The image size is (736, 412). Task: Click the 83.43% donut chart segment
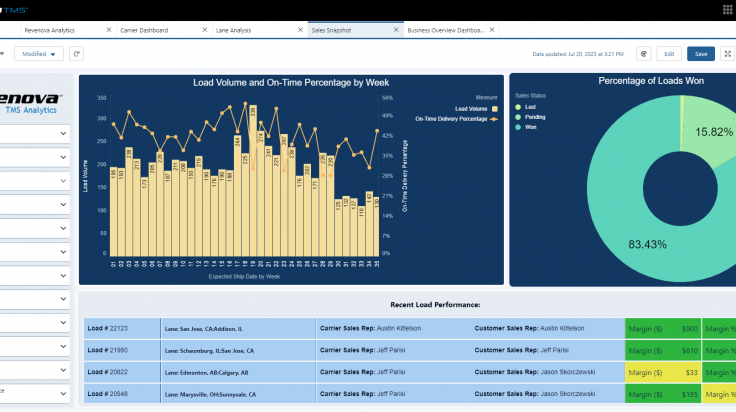click(620, 245)
